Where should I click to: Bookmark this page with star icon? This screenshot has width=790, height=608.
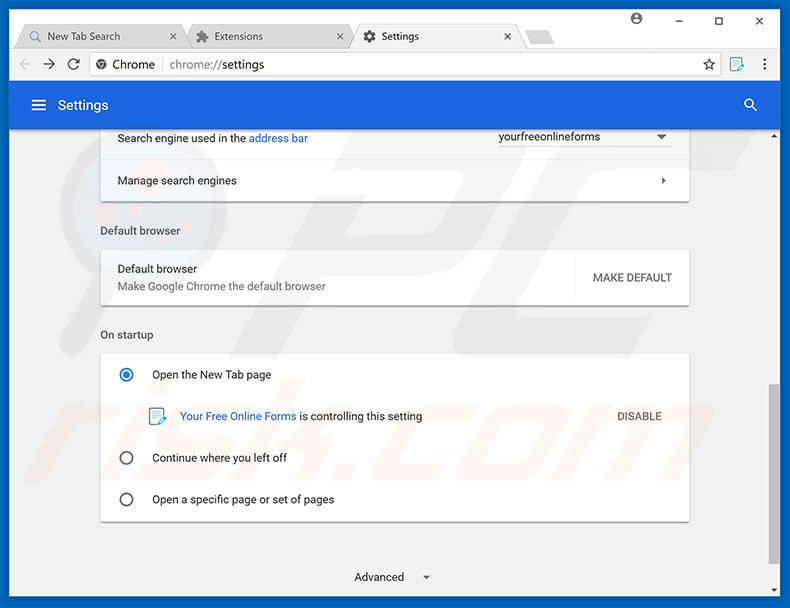(709, 64)
